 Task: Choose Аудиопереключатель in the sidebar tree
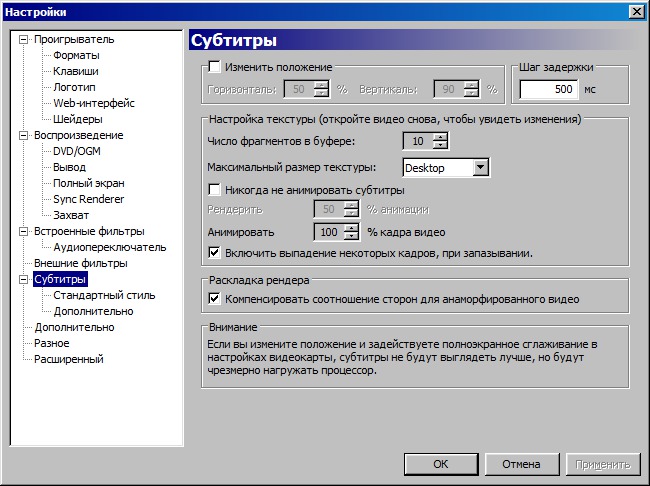109,247
